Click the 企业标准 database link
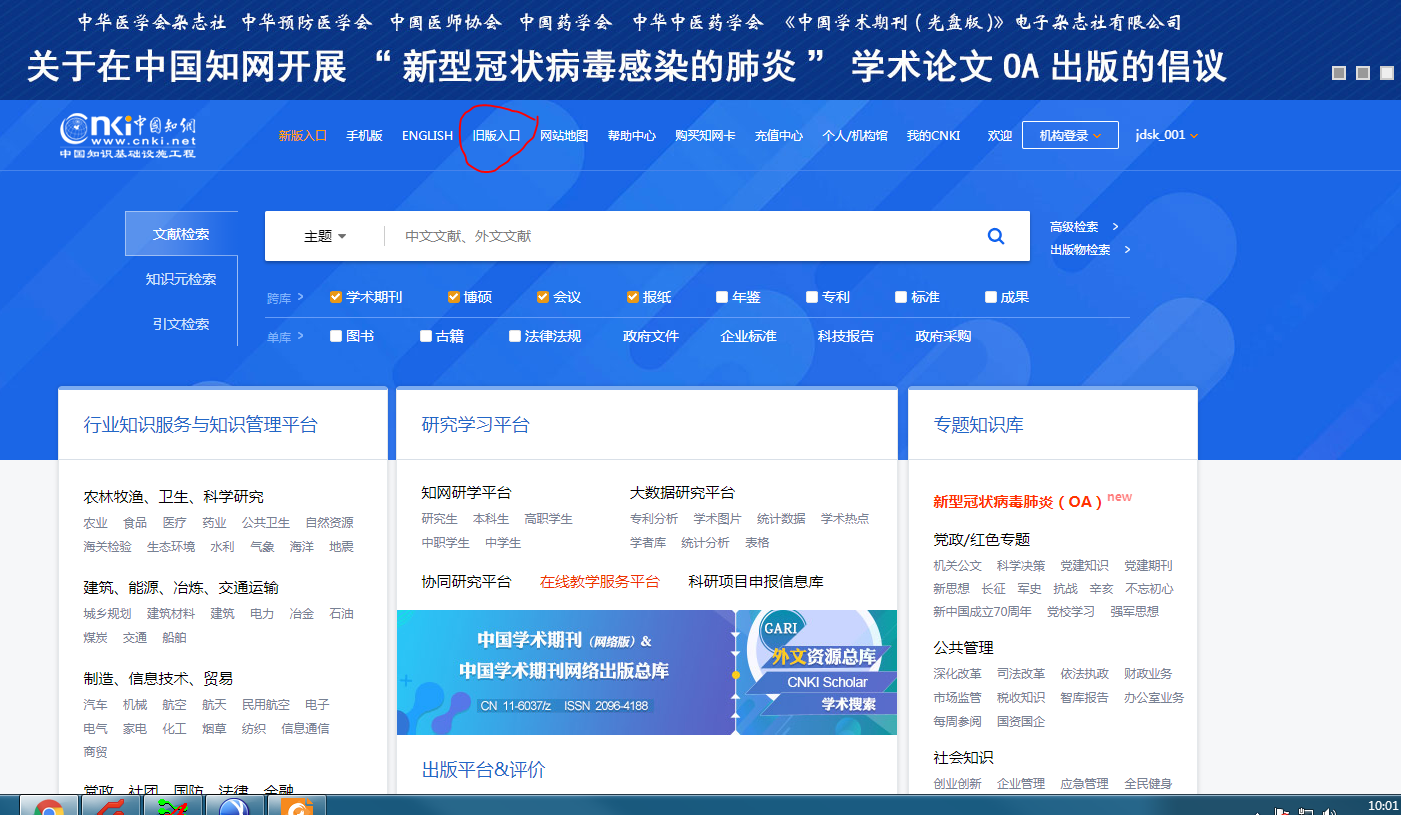This screenshot has height=815, width=1401. [x=748, y=336]
